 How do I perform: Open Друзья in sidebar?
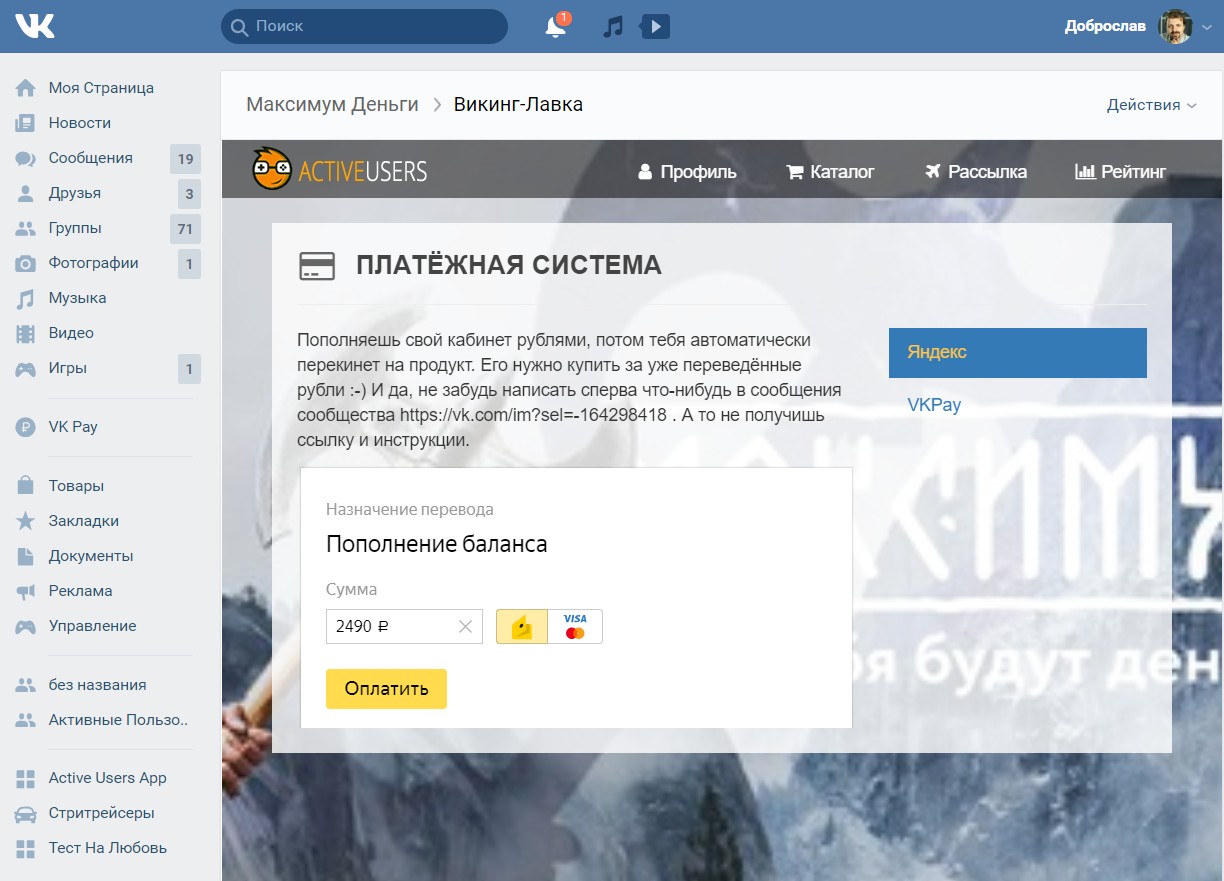(x=75, y=193)
